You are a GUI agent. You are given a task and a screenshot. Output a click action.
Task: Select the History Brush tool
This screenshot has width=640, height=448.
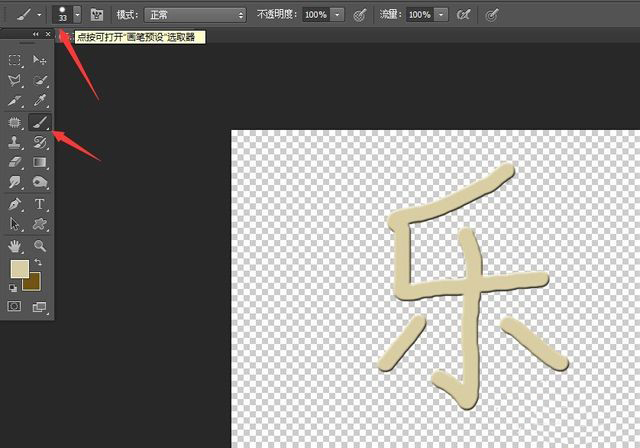[x=40, y=142]
